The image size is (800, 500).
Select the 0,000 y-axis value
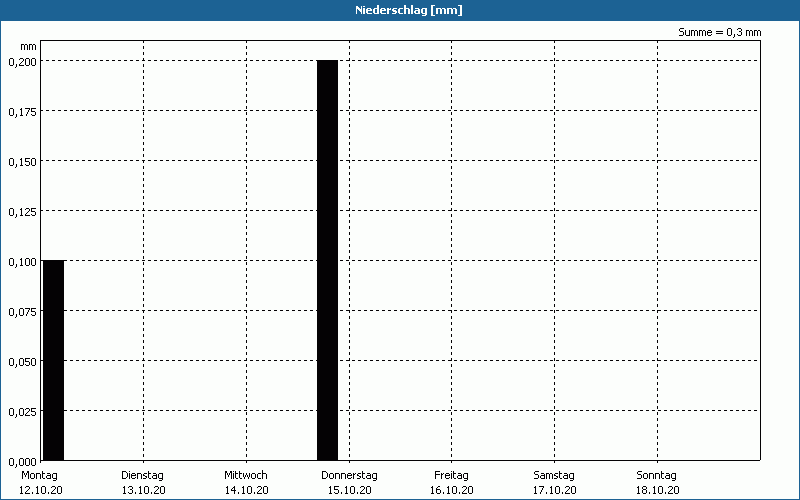pos(22,461)
